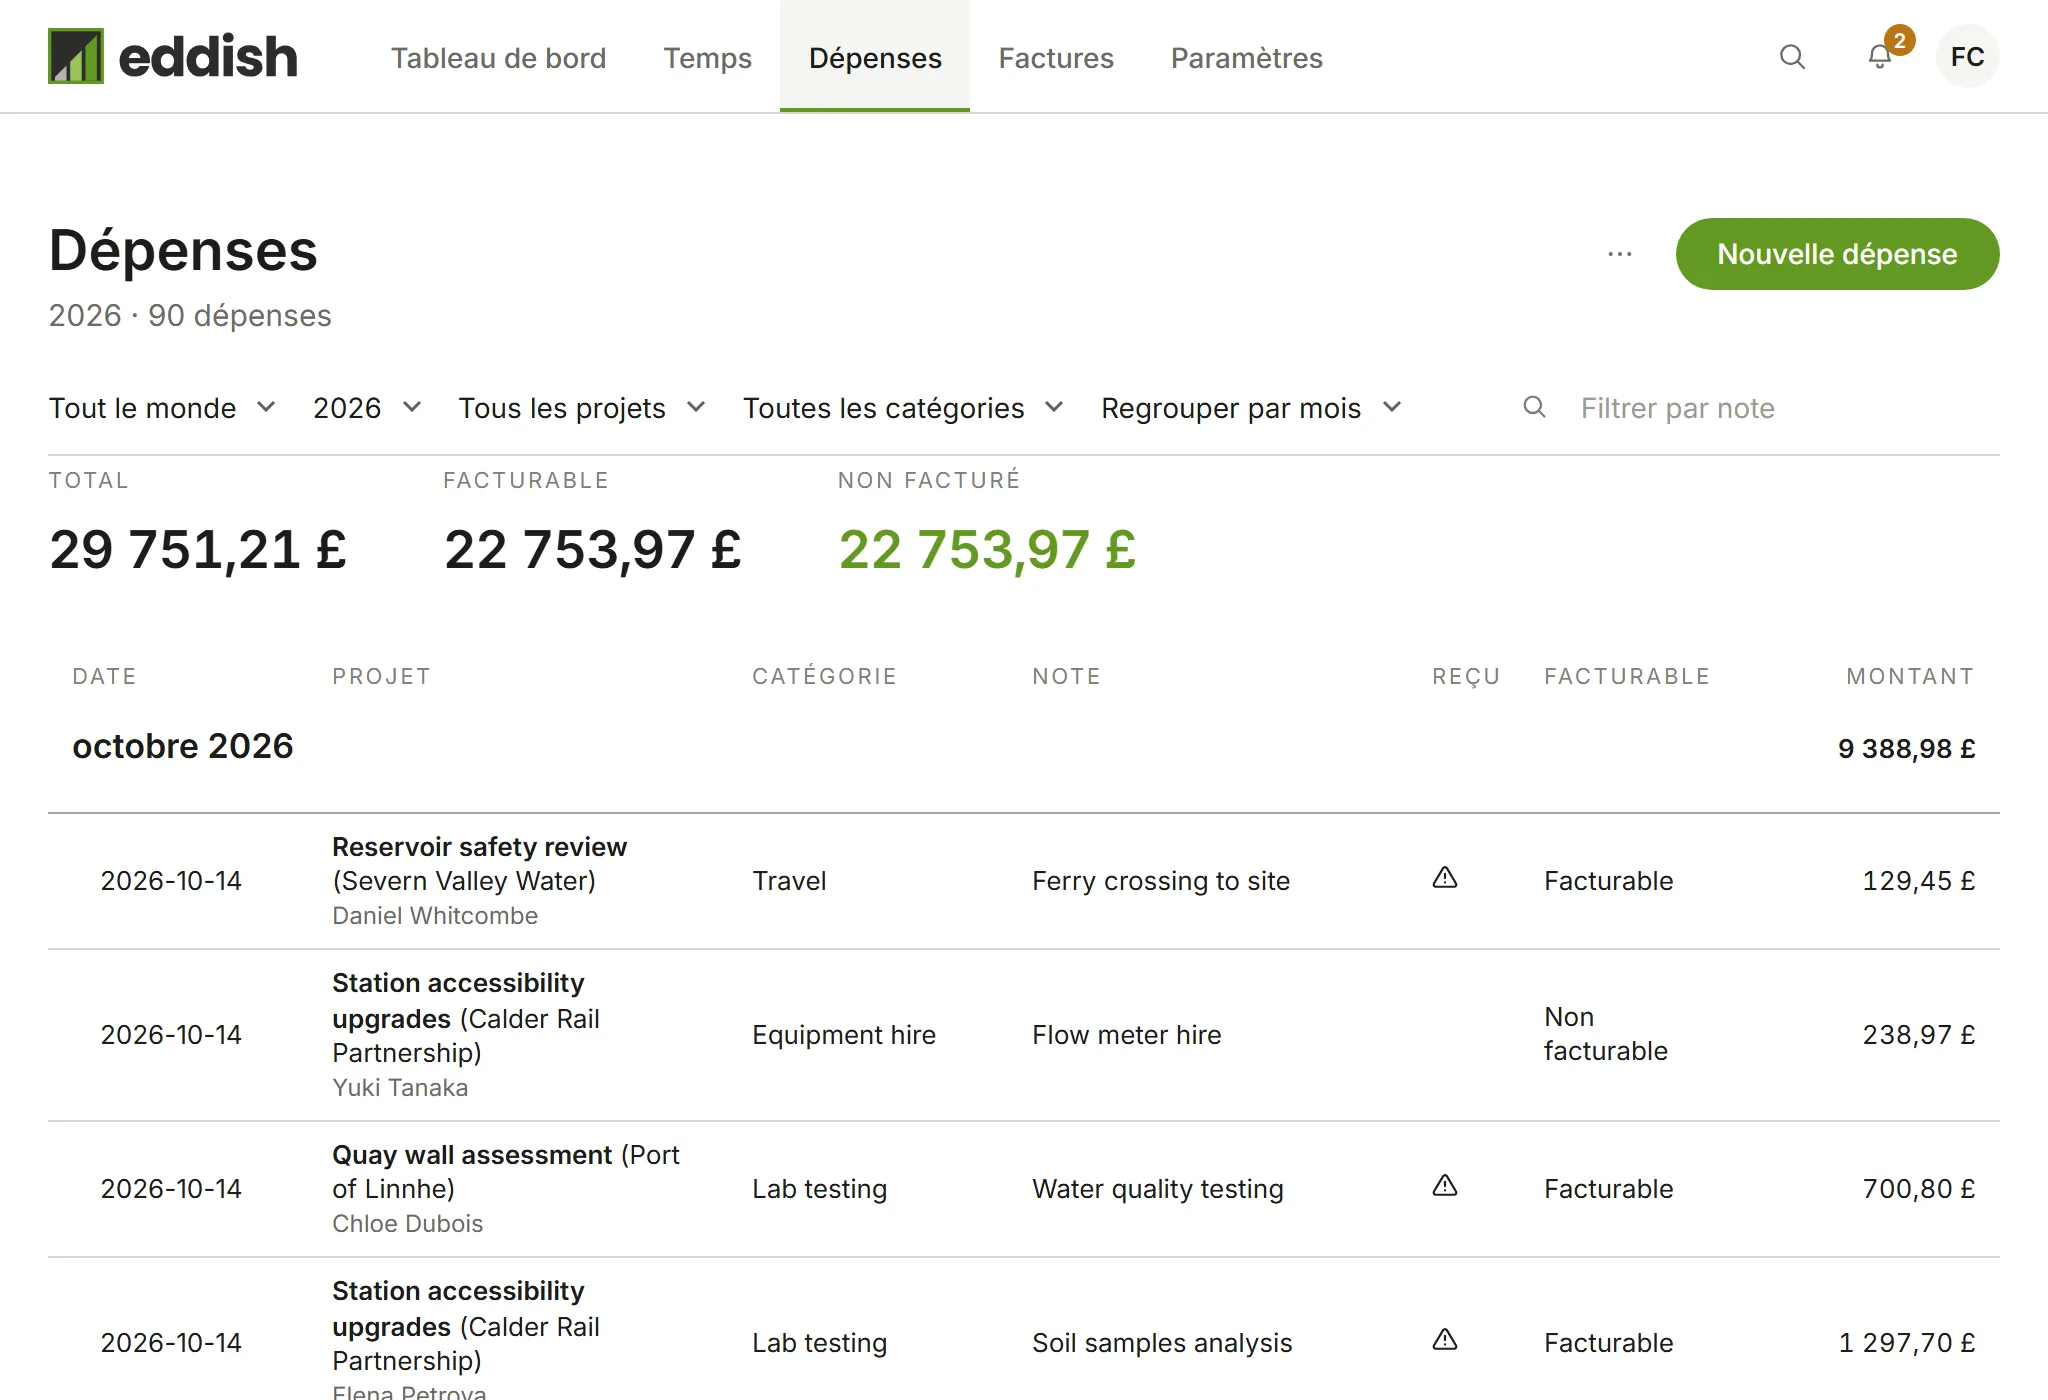The width and height of the screenshot is (2048, 1400).
Task: Open Regrouper par mois dropdown
Action: click(x=1252, y=408)
